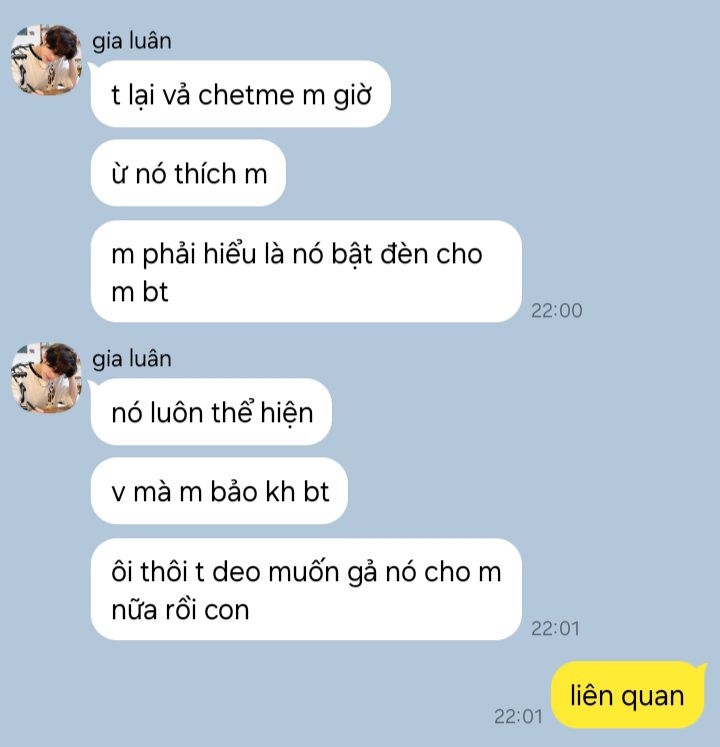Select message "ôi thôi t deo muốn gả"
Viewport: 720px width, 747px height.
pos(306,589)
